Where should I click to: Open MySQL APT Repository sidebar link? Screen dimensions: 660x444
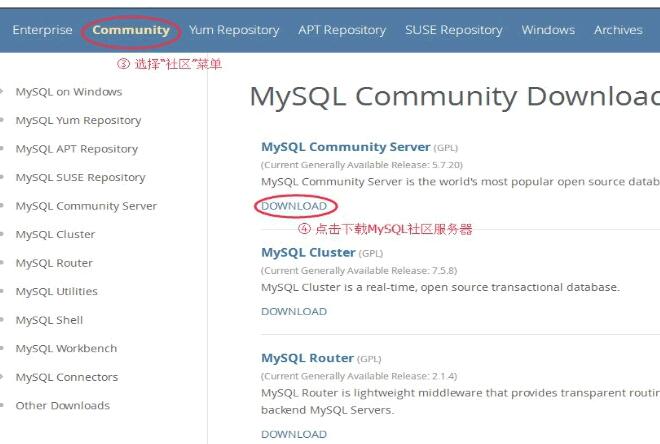[77, 149]
